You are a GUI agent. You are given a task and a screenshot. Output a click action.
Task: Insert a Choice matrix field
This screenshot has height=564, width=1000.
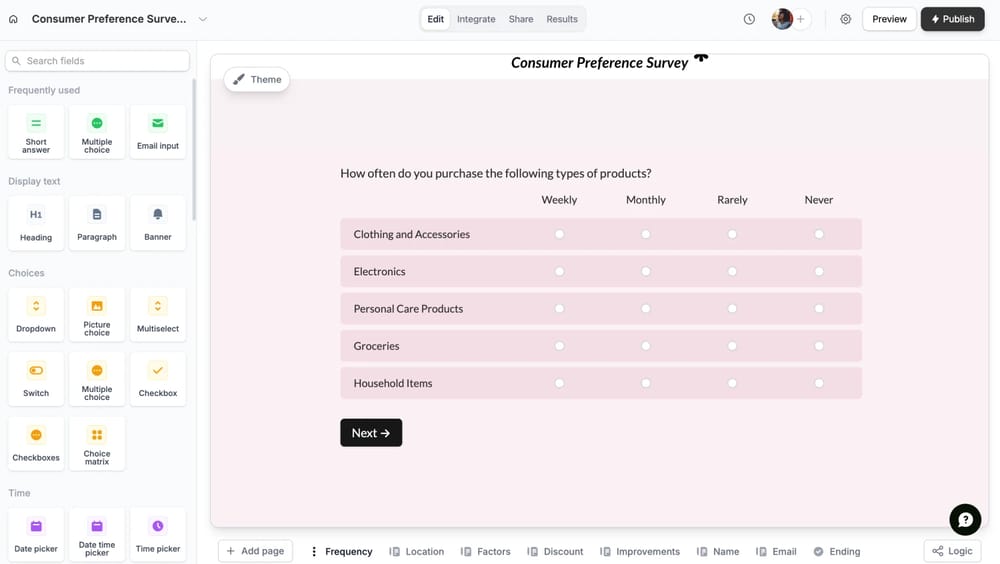pyautogui.click(x=97, y=444)
